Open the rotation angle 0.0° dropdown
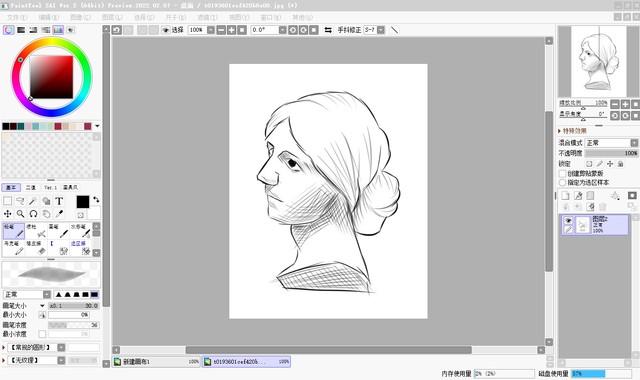This screenshot has height=380, width=640. [282, 30]
